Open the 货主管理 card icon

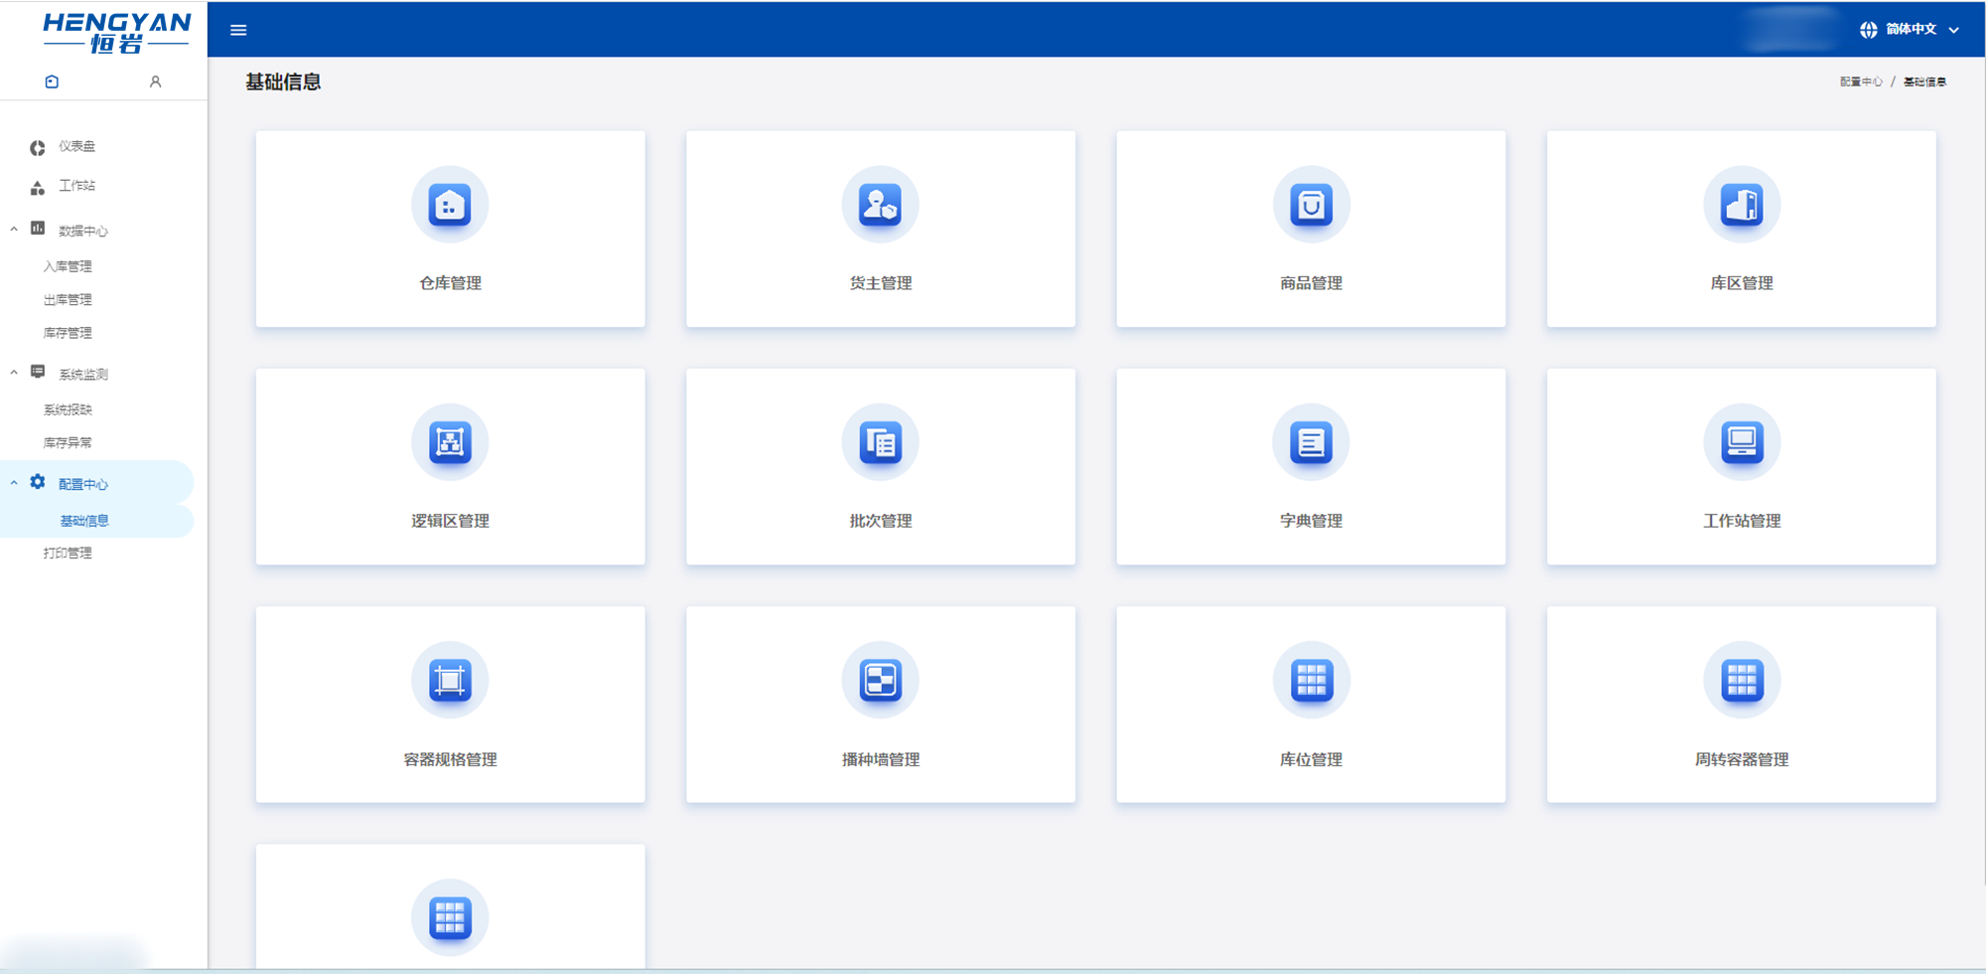(880, 205)
